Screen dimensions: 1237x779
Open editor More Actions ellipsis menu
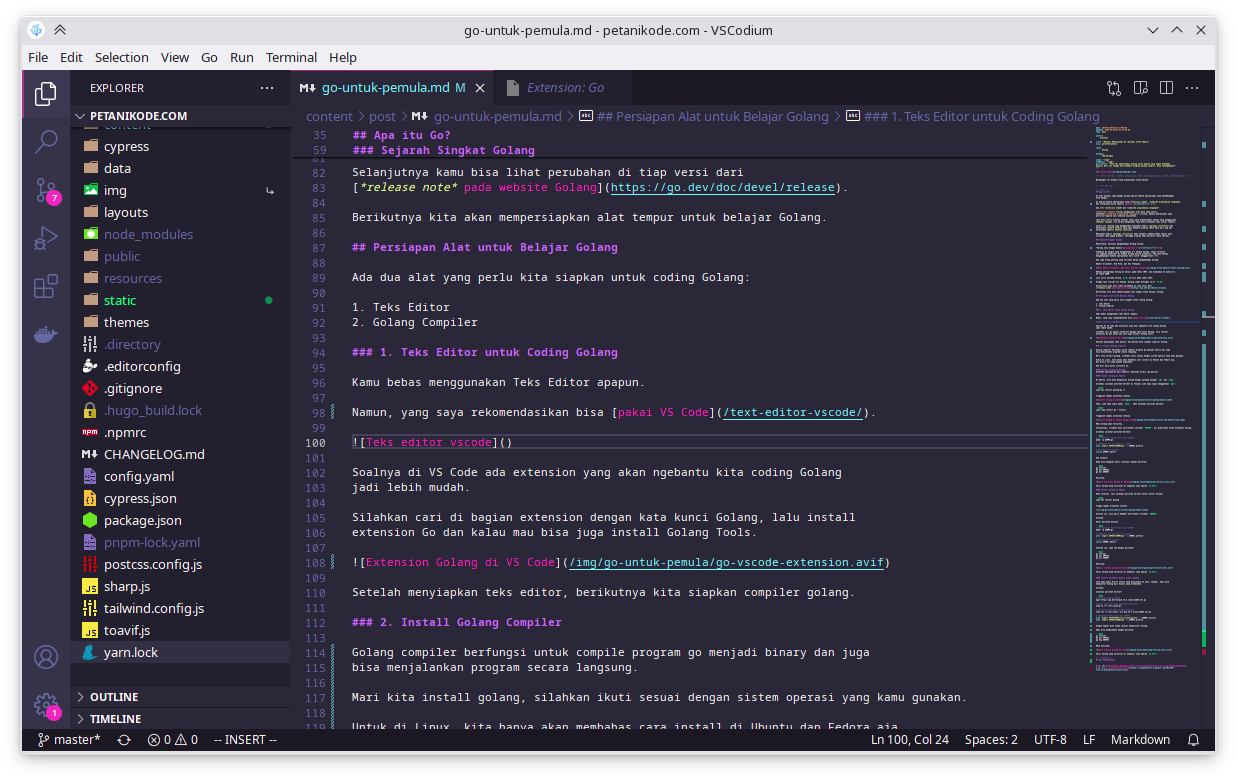point(1192,88)
